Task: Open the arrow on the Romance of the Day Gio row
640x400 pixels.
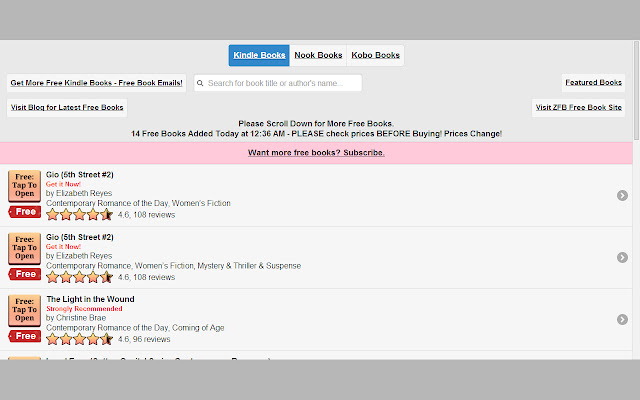Action: pyautogui.click(x=622, y=196)
